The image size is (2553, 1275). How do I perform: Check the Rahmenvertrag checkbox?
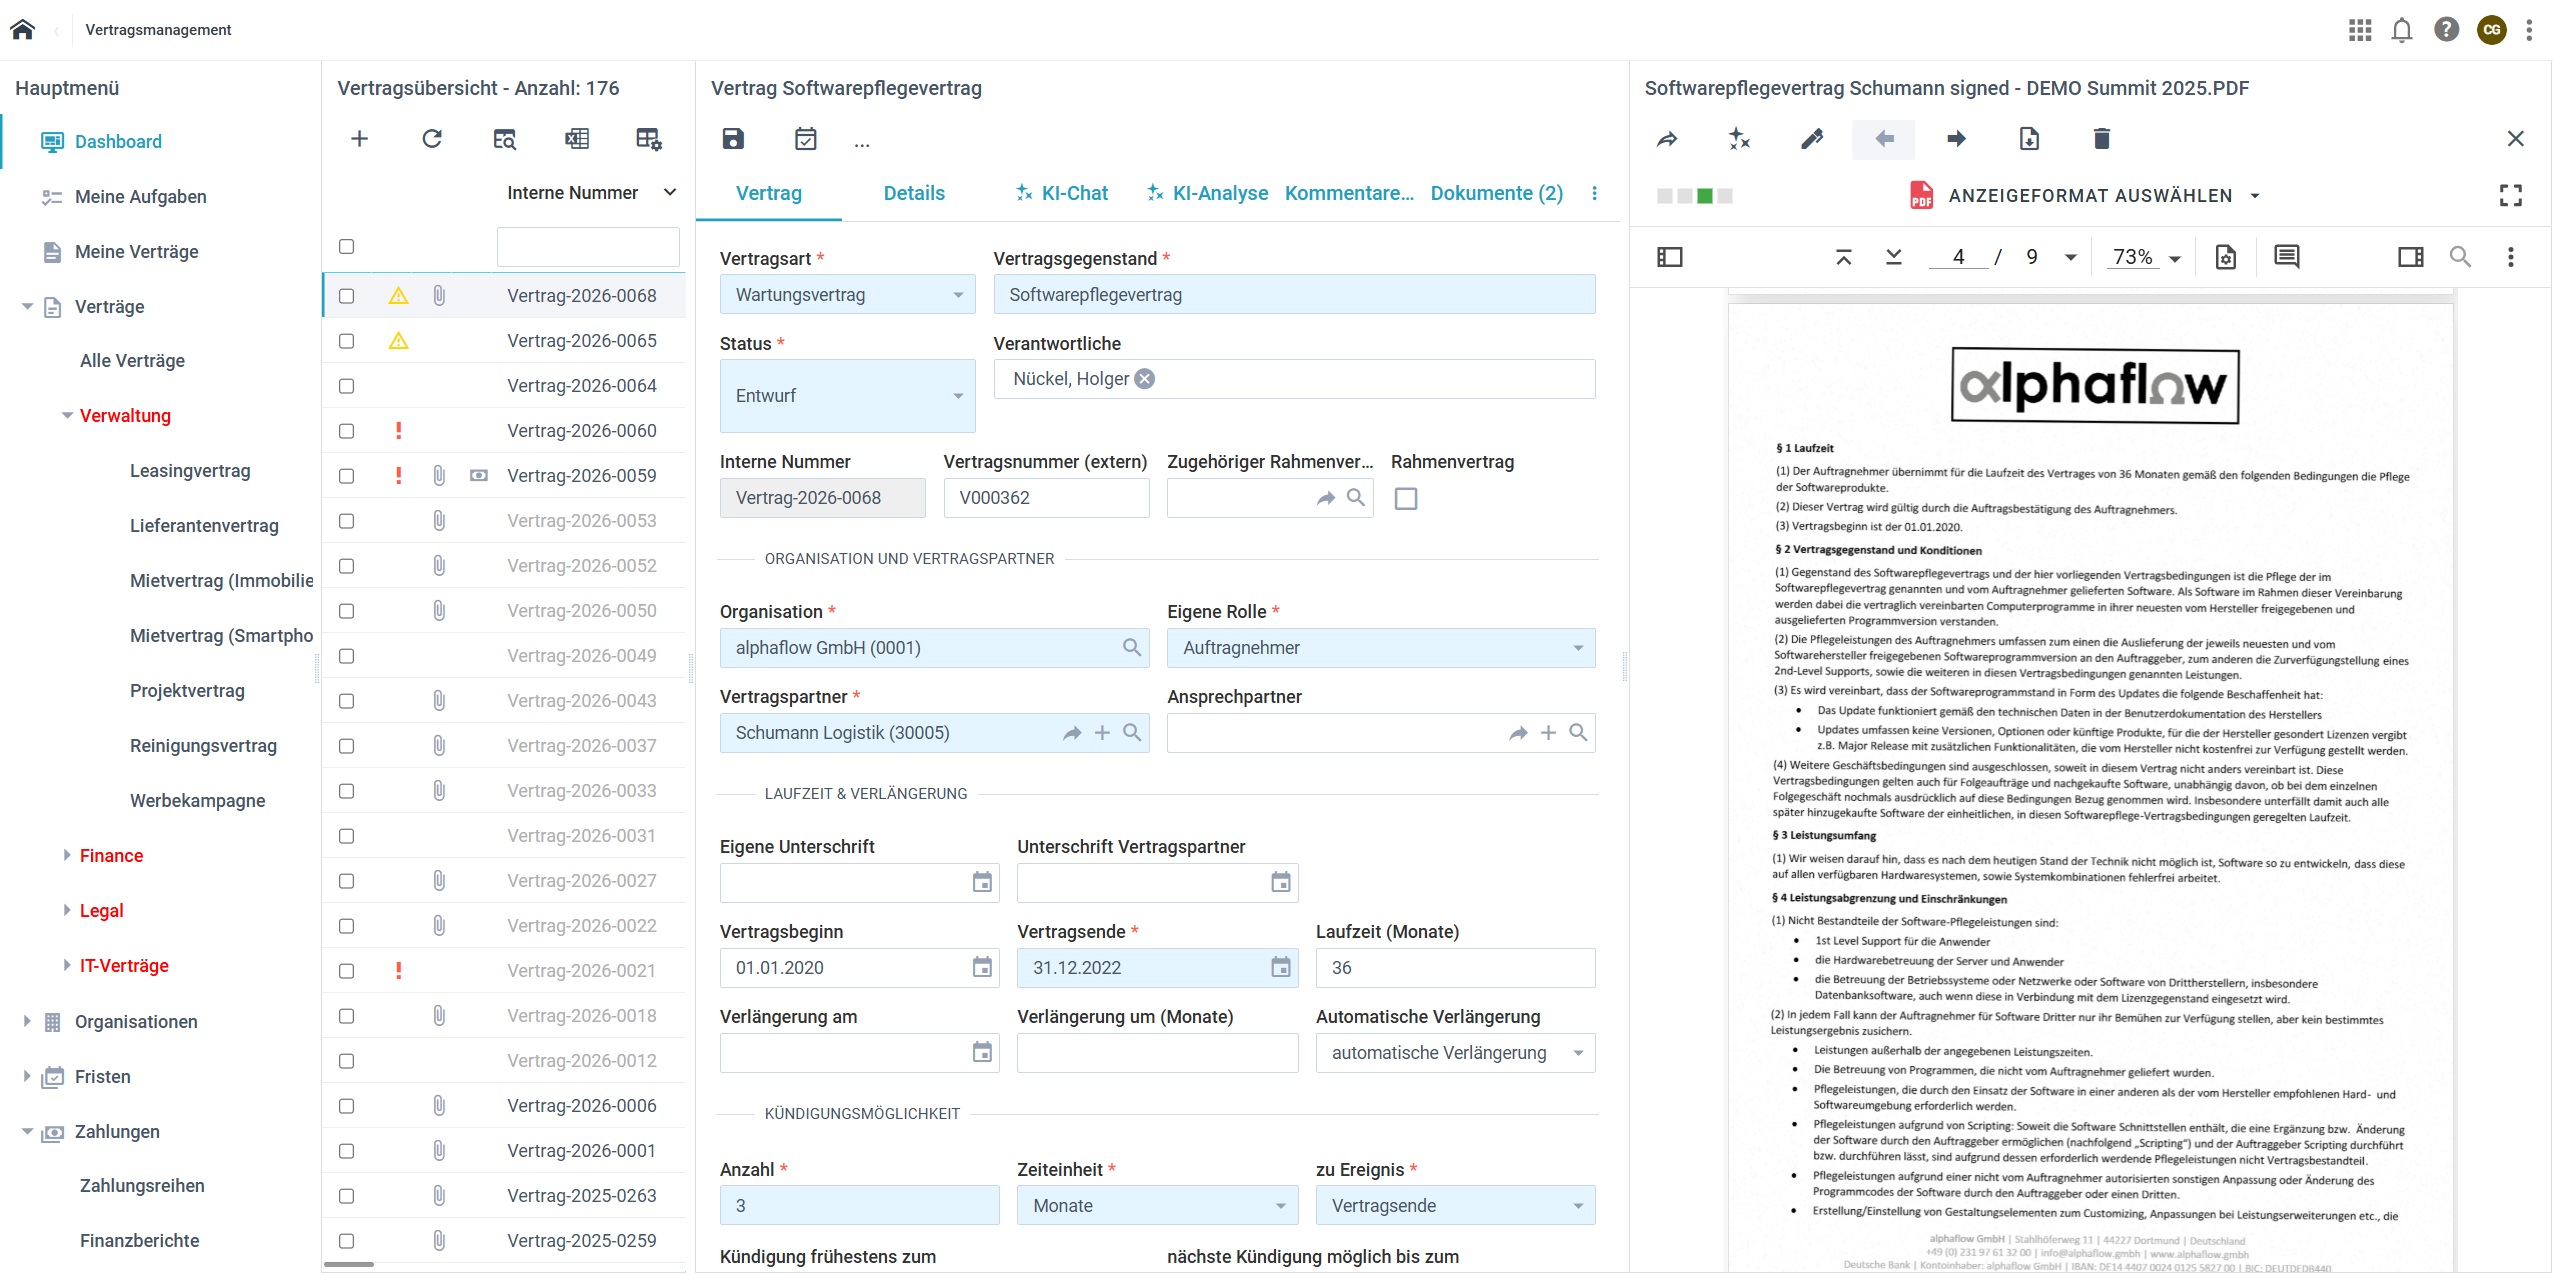(1405, 498)
